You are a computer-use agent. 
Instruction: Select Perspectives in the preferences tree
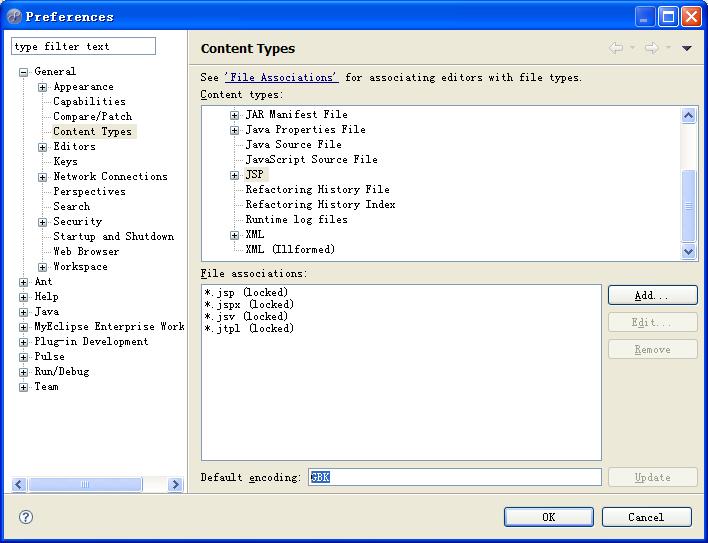(x=89, y=191)
